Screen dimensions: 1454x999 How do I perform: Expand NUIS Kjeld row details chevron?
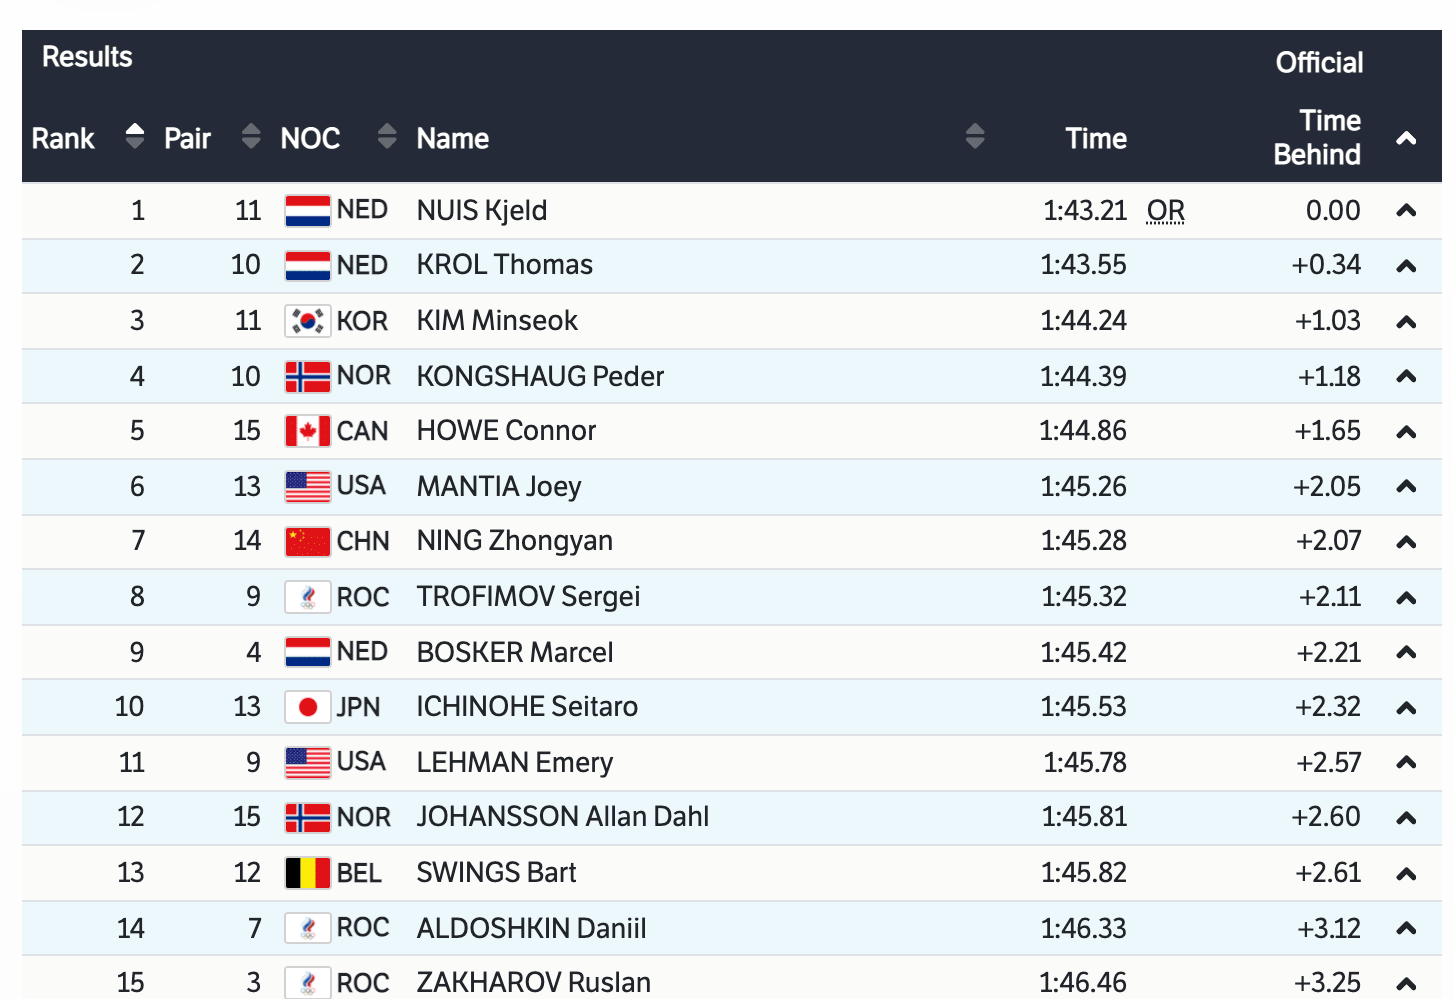(x=1406, y=211)
